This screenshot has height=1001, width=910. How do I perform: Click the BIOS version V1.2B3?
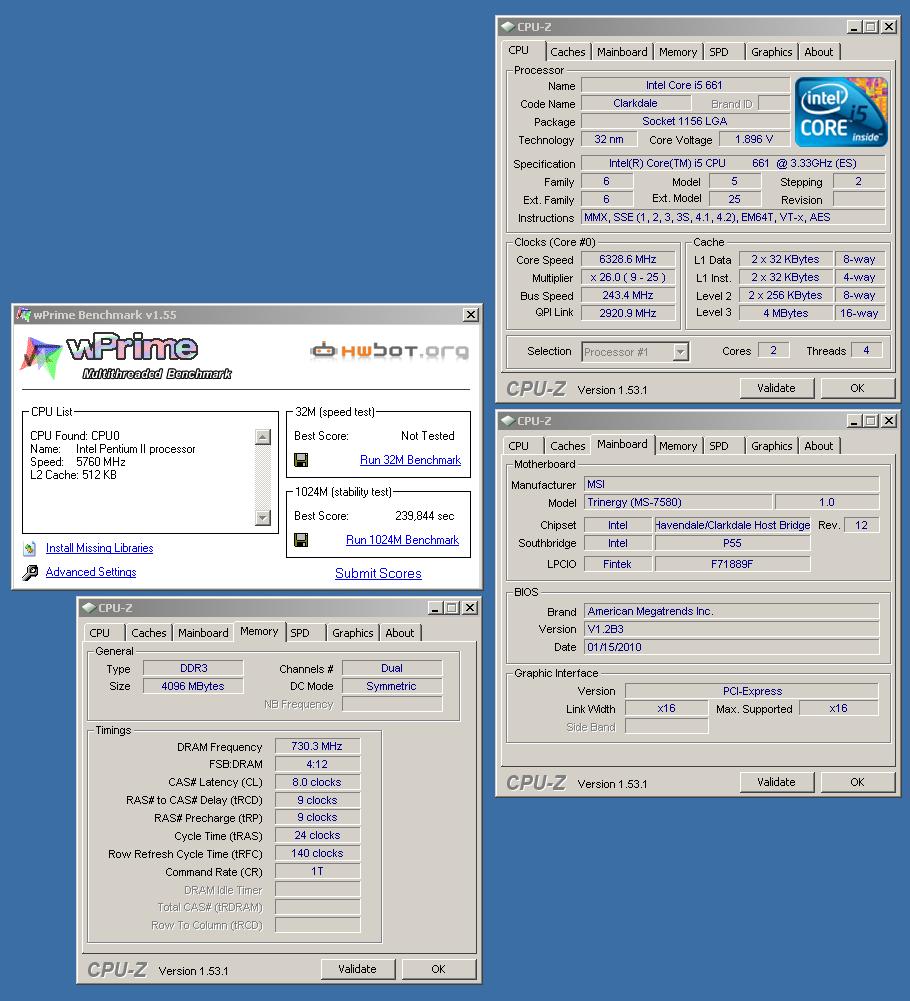click(x=732, y=629)
